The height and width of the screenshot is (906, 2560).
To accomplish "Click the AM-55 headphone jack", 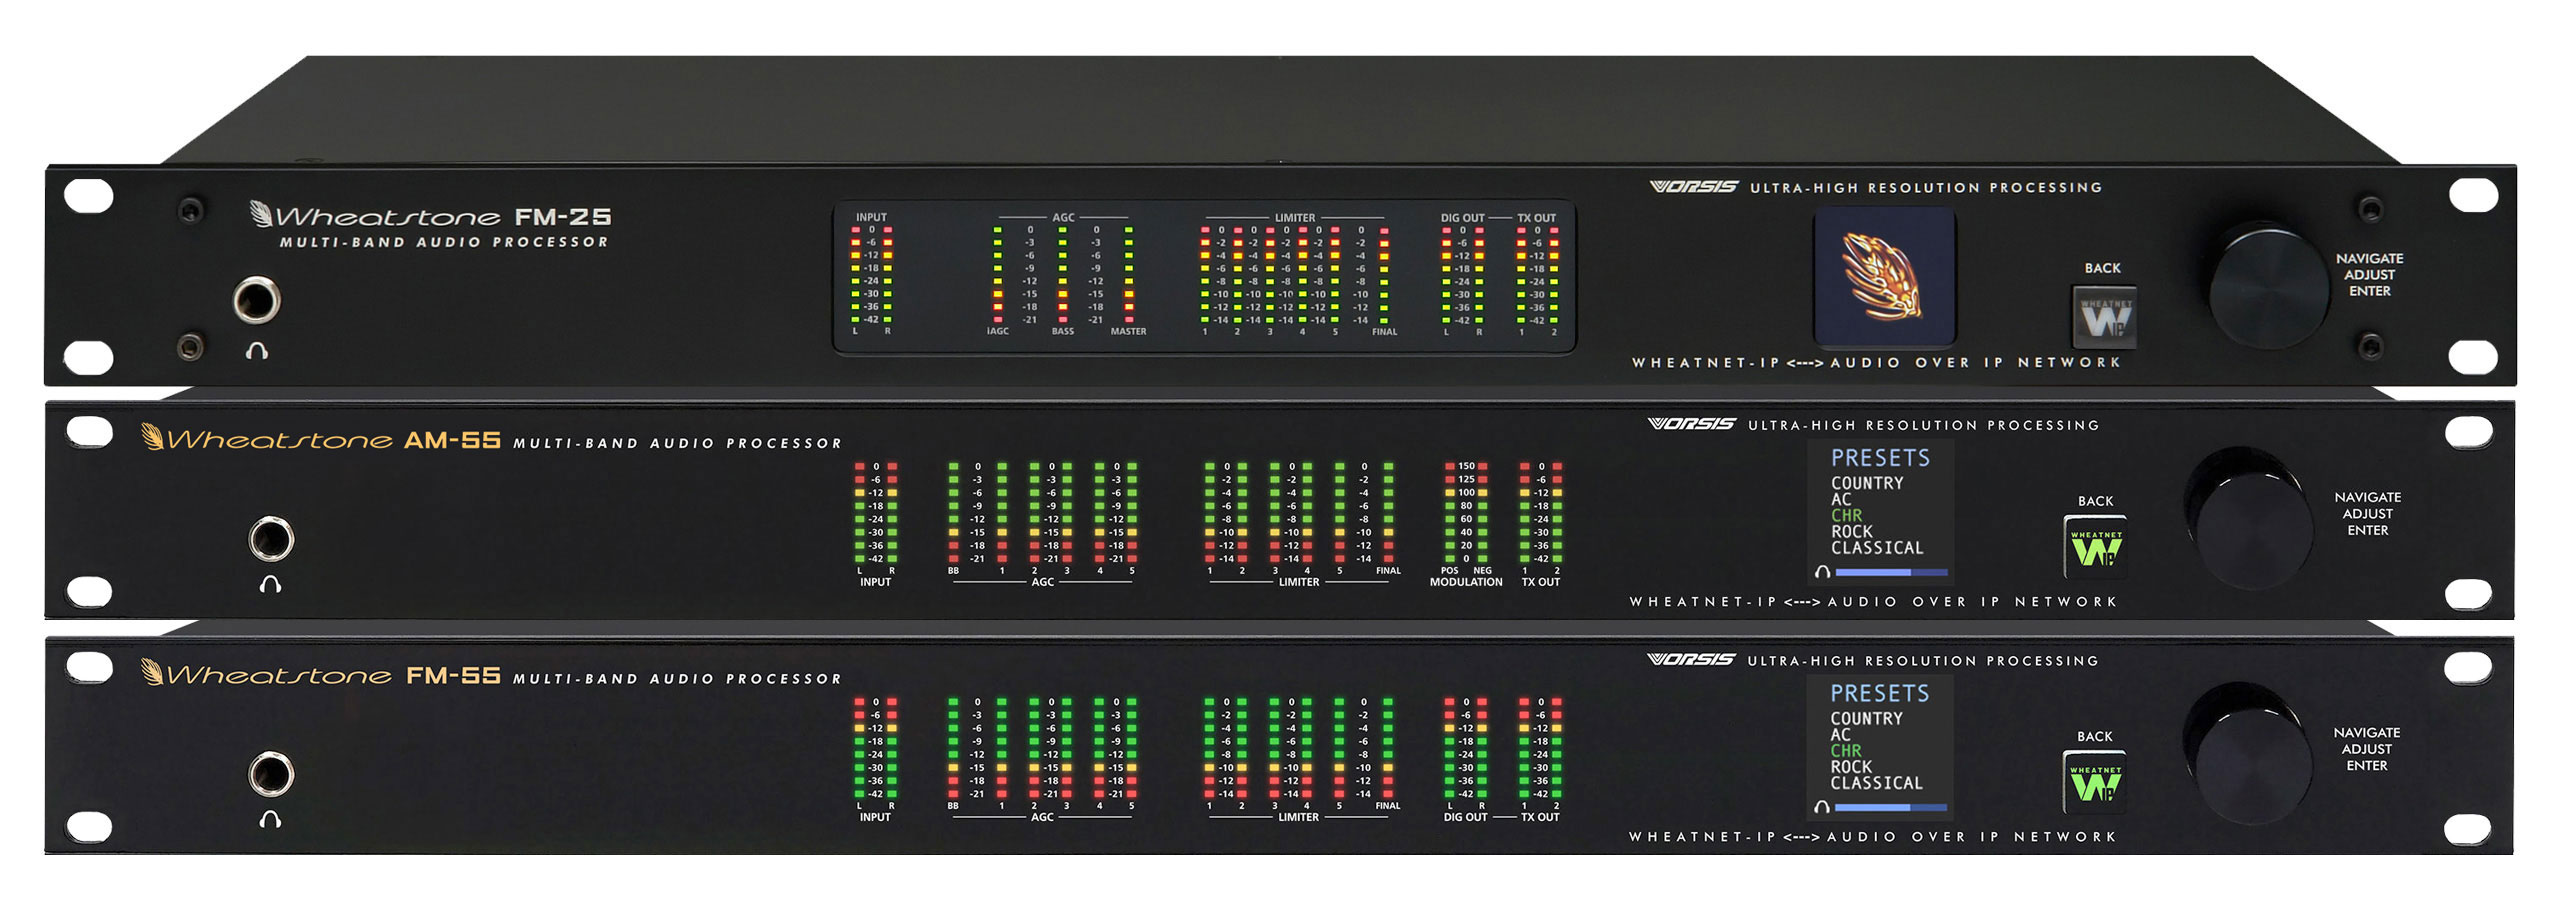I will [x=271, y=540].
